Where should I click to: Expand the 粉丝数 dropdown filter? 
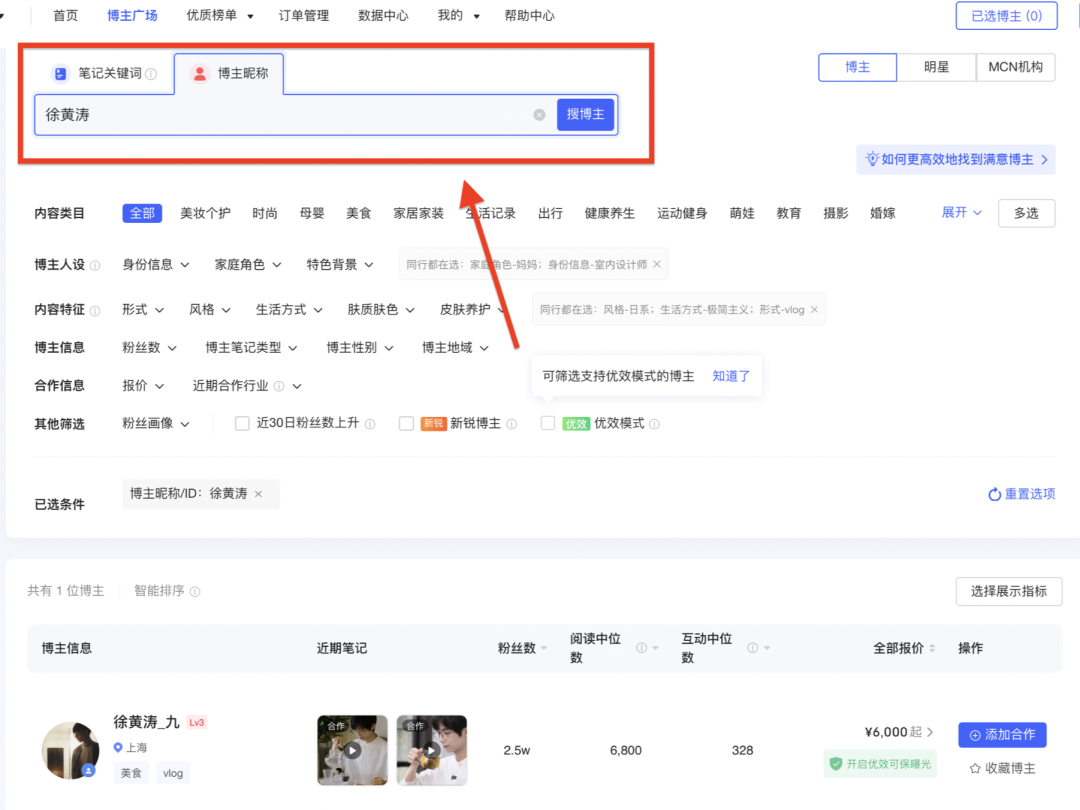click(x=149, y=348)
